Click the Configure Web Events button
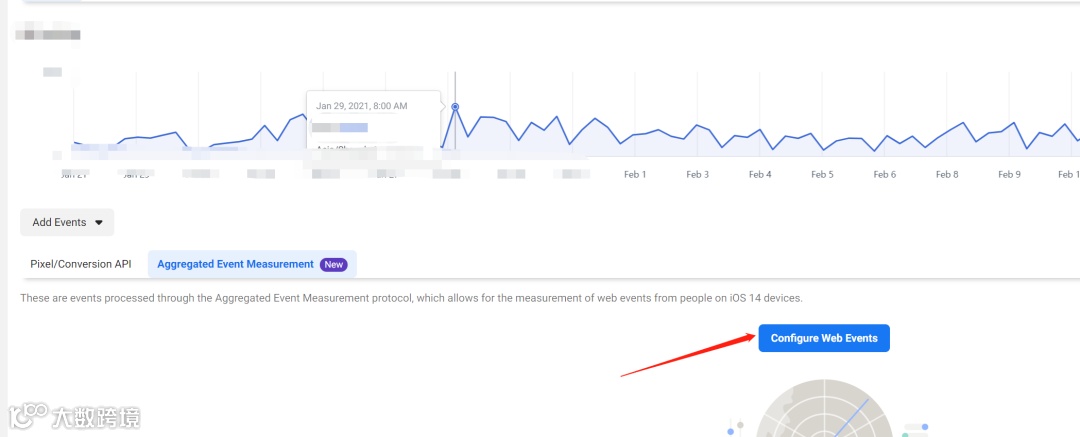This screenshot has width=1080, height=437. [x=824, y=338]
